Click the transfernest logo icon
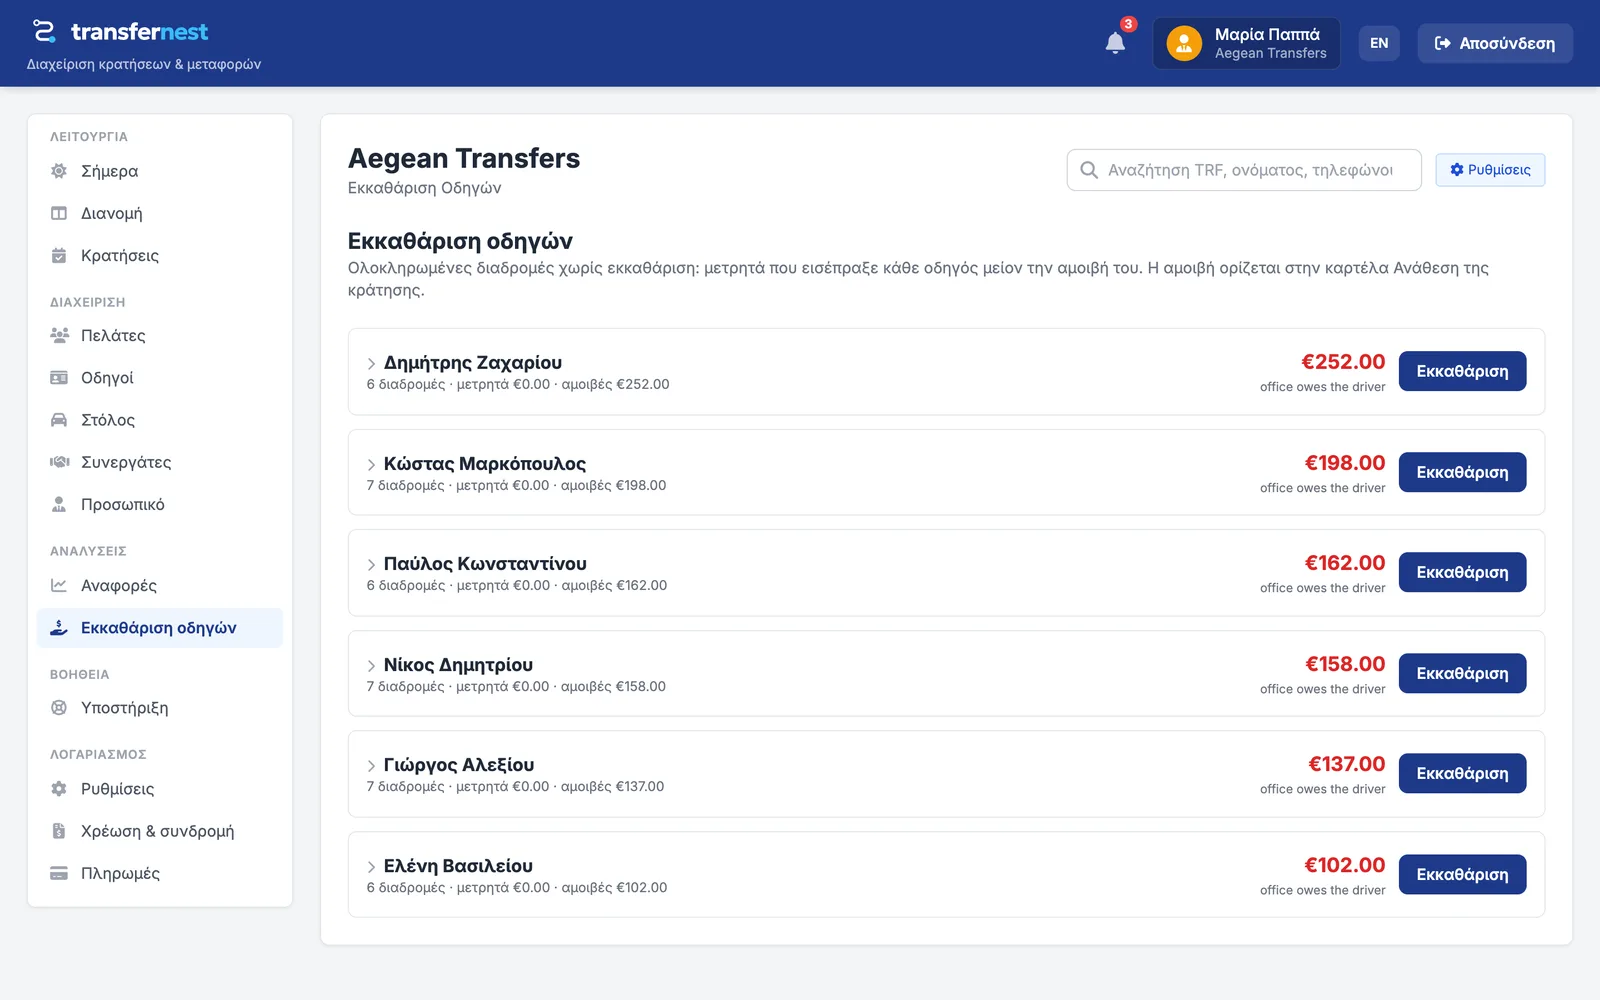Viewport: 1600px width, 1000px height. point(44,31)
